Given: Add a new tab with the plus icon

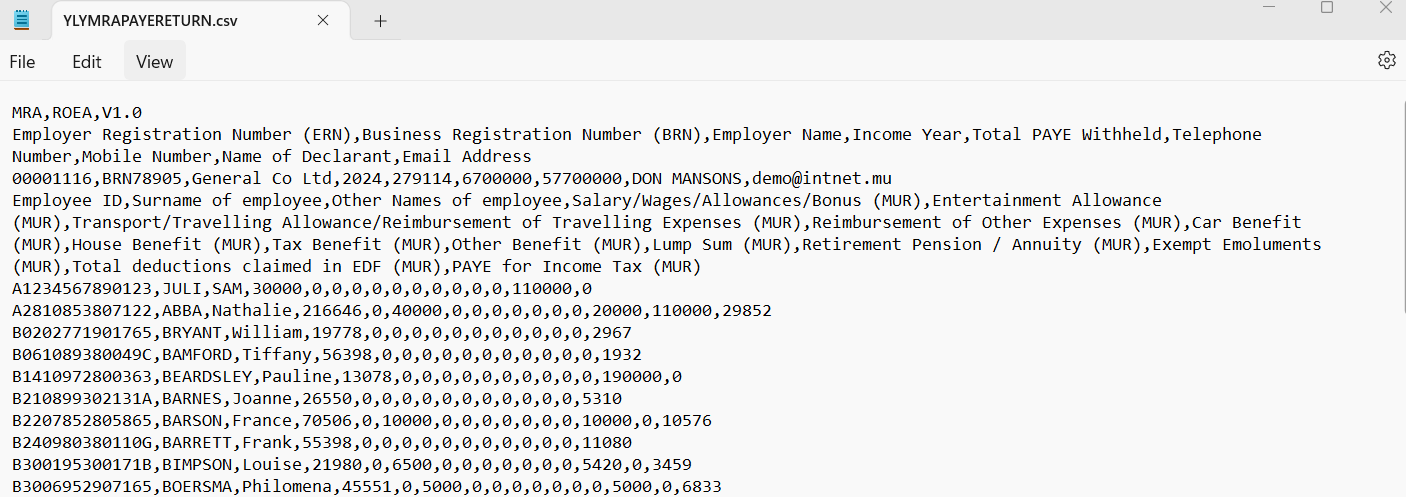Looking at the screenshot, I should click(380, 20).
